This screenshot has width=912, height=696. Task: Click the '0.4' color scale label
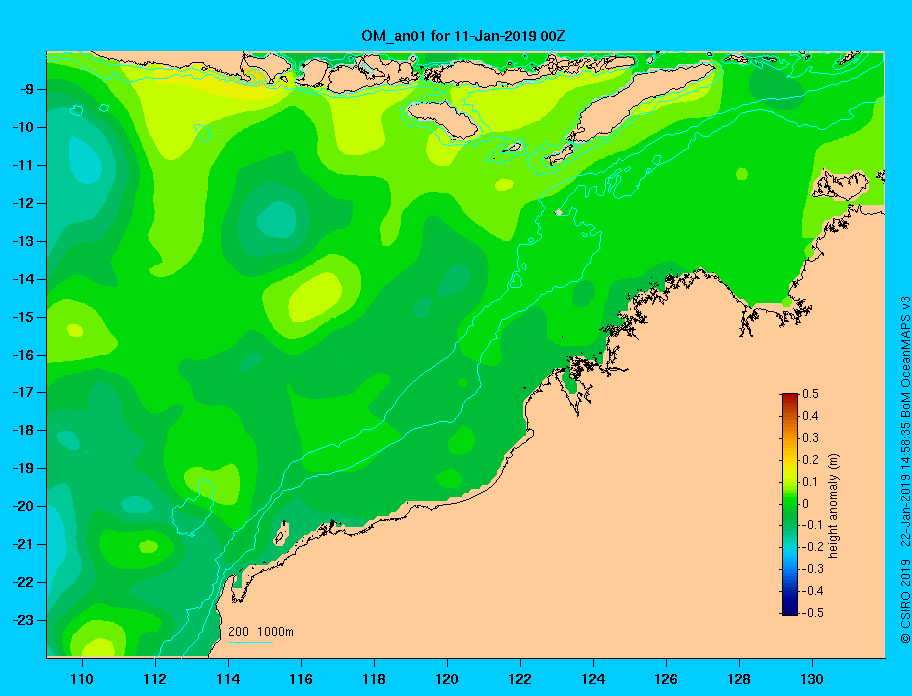pos(810,416)
